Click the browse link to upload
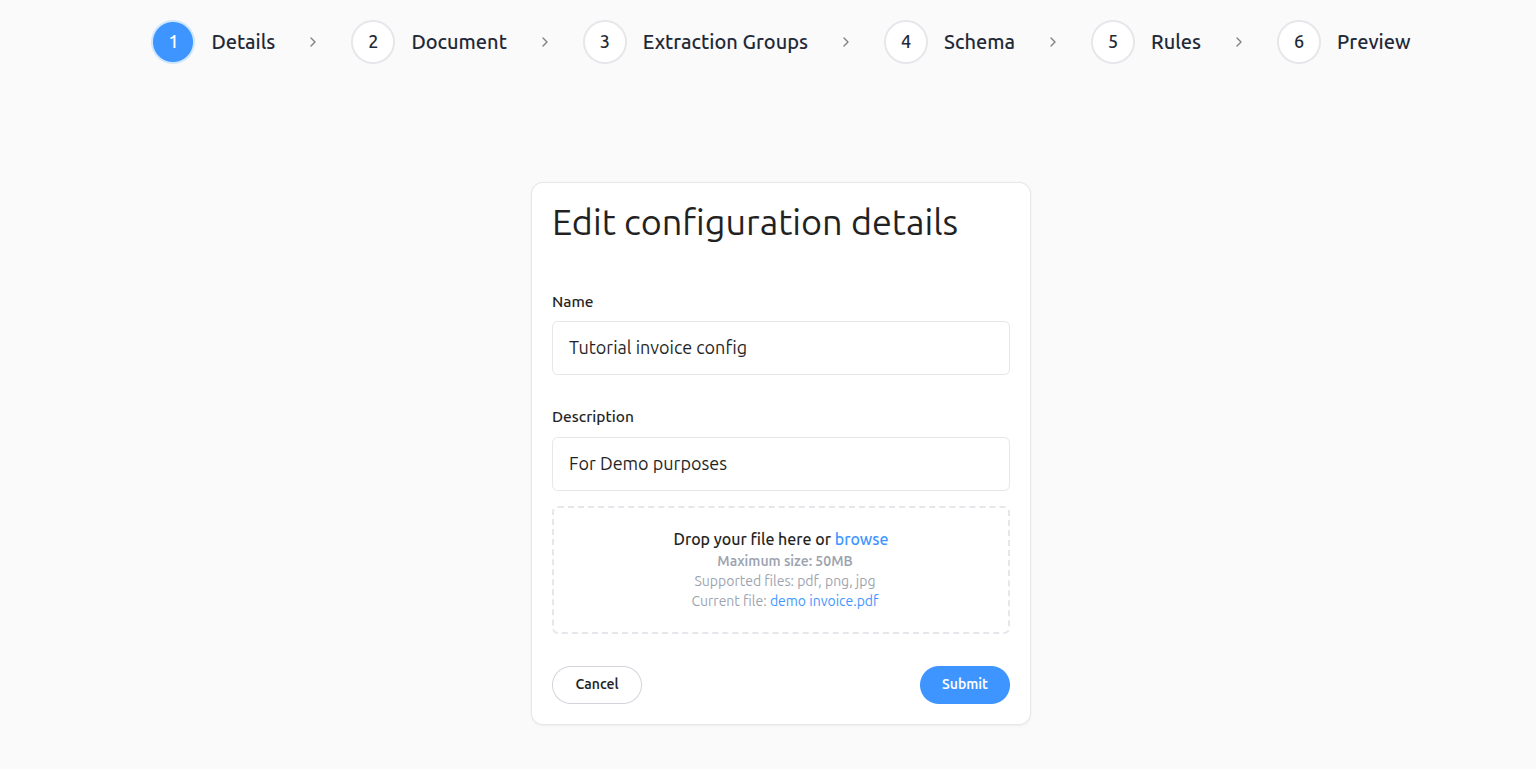This screenshot has height=769, width=1536. click(x=861, y=539)
